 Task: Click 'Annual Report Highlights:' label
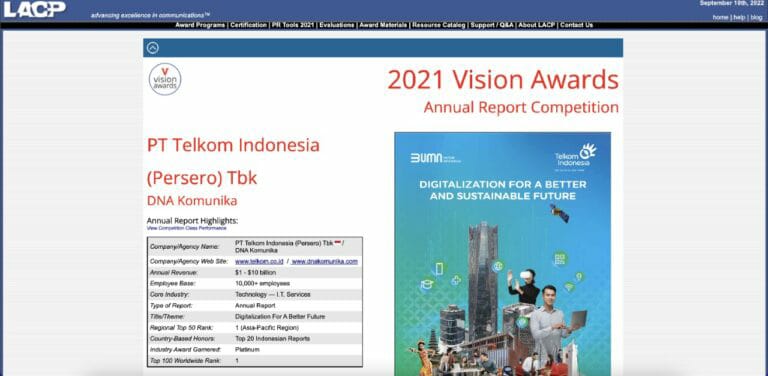[192, 220]
